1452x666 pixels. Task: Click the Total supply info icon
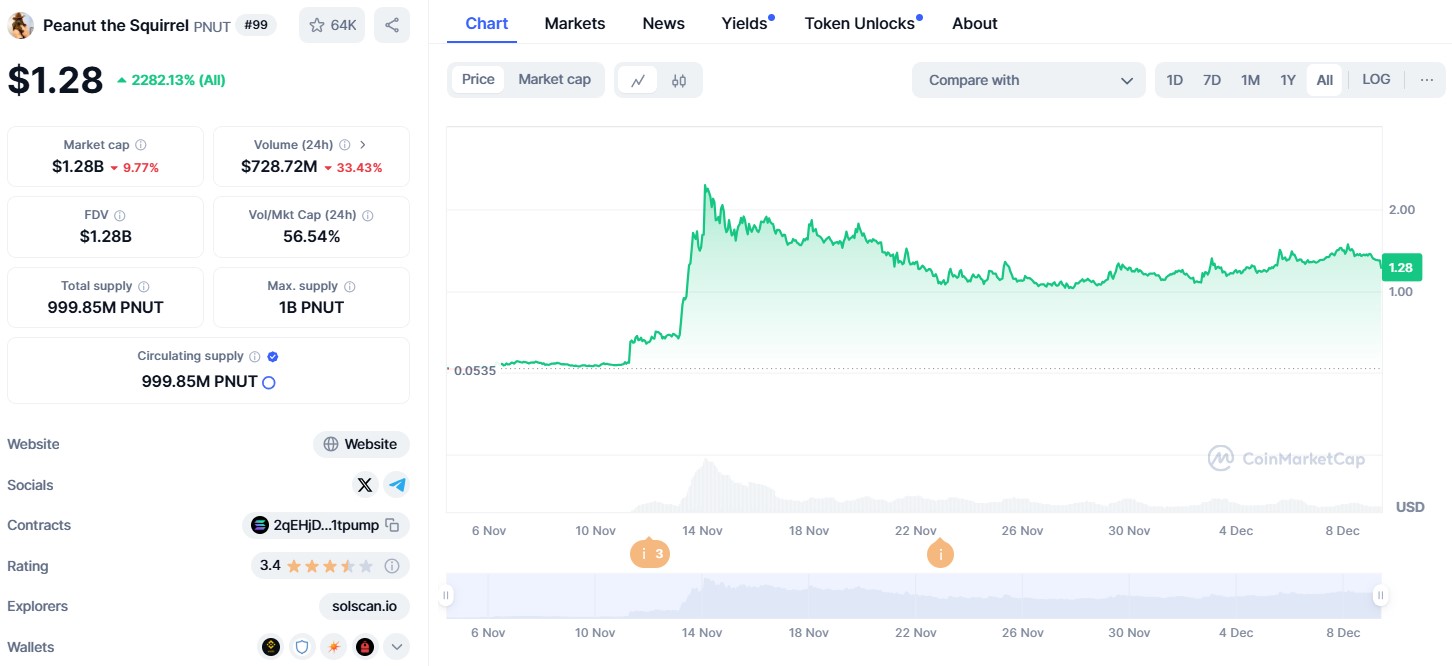143,286
